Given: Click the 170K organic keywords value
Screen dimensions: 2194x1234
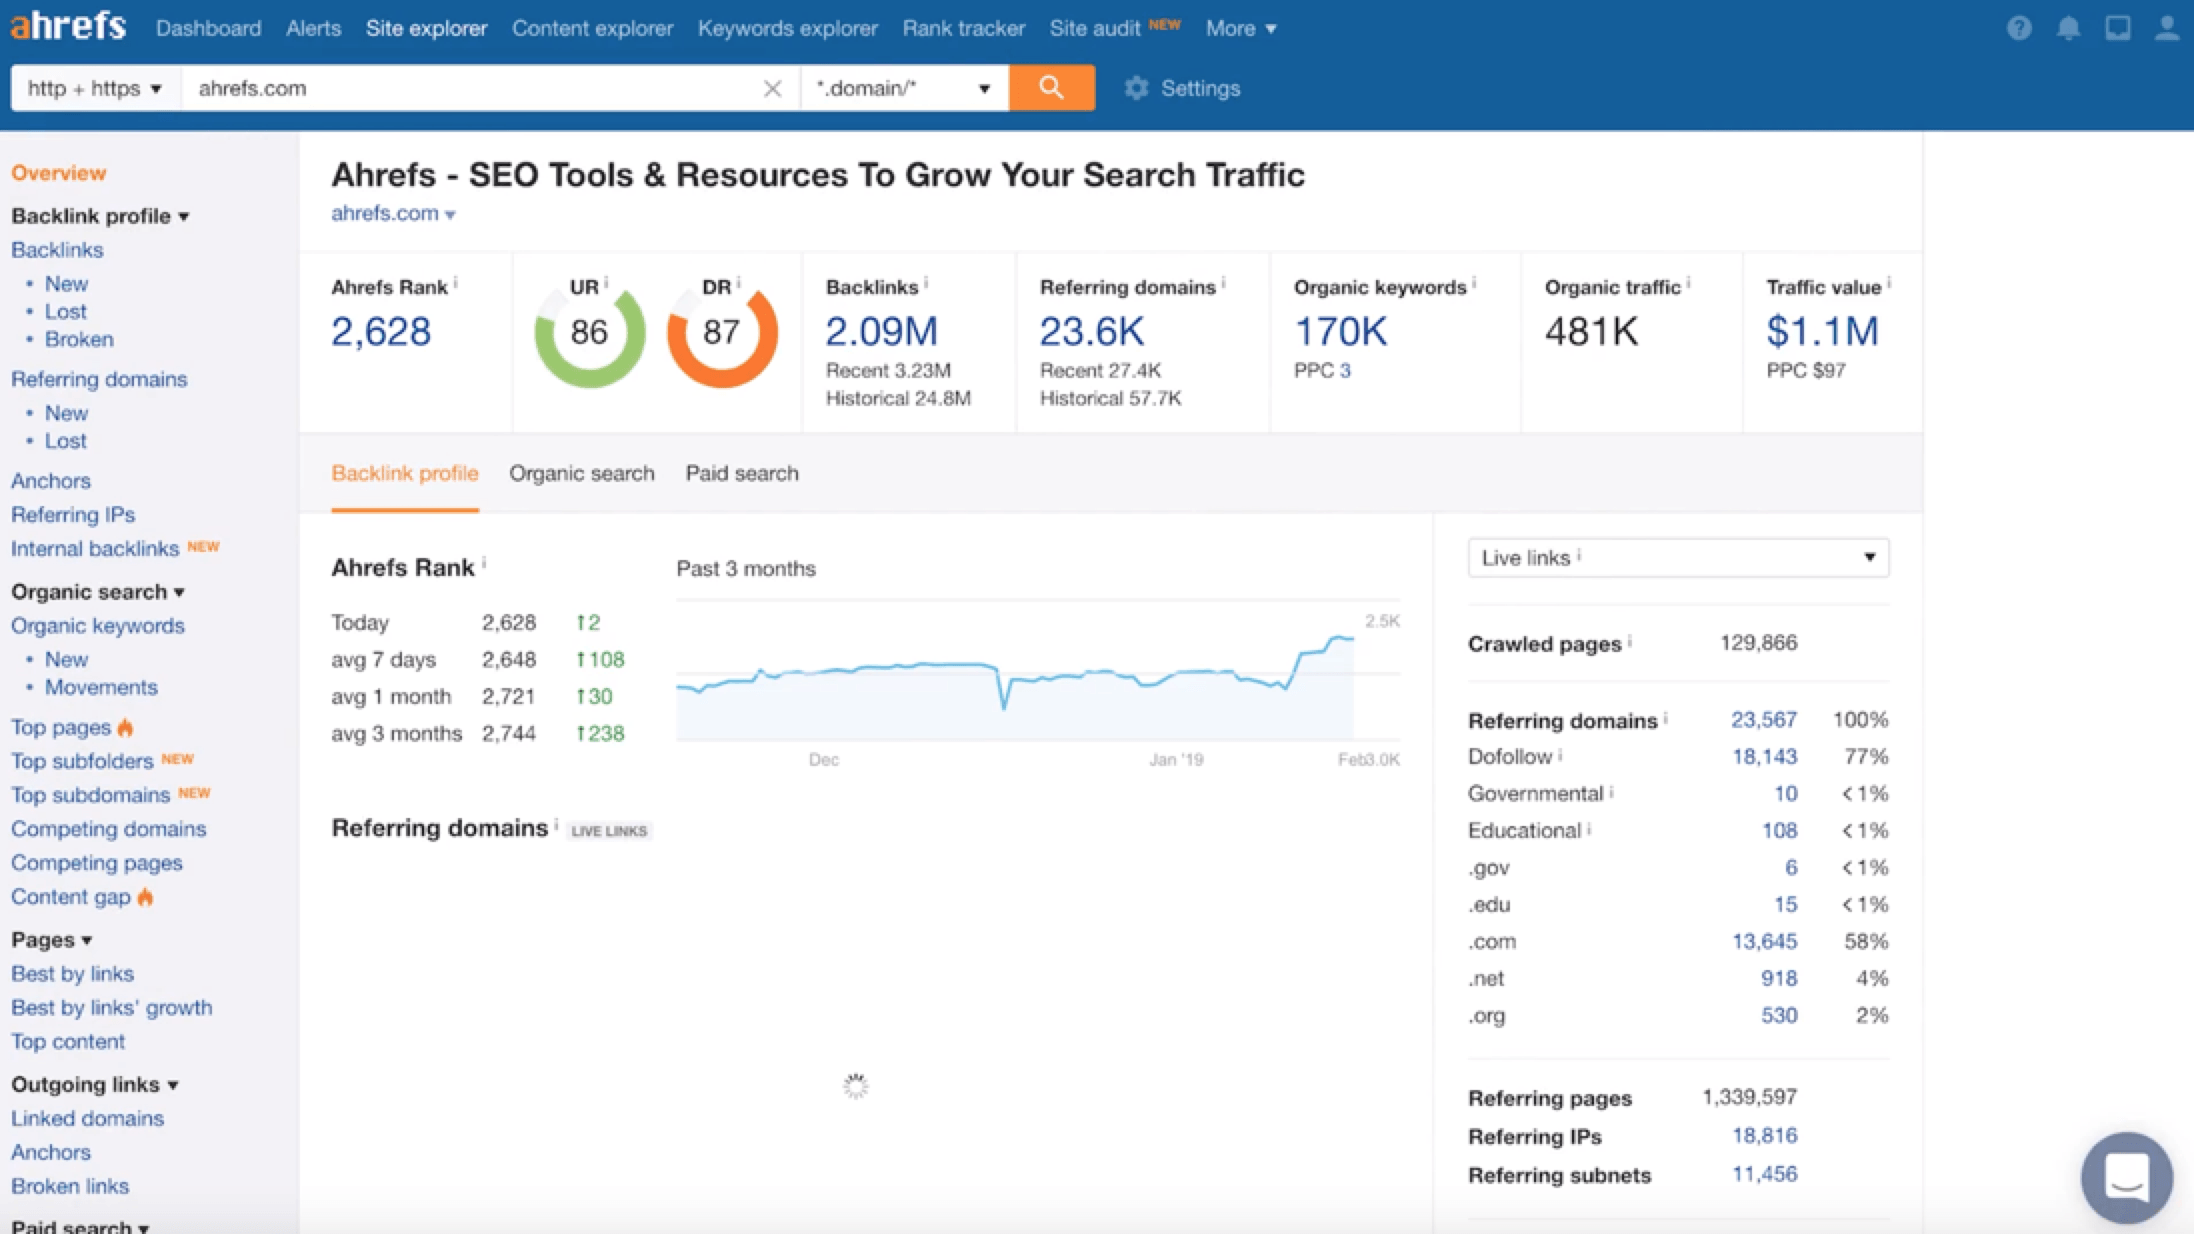Looking at the screenshot, I should (1340, 331).
